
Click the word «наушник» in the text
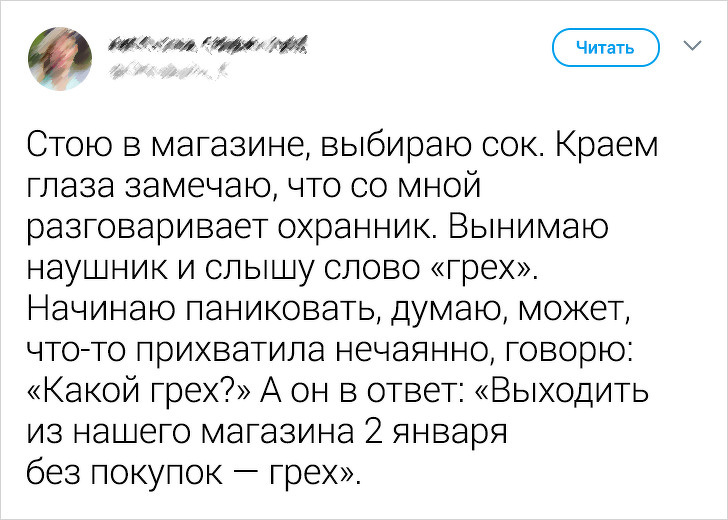click(x=99, y=265)
